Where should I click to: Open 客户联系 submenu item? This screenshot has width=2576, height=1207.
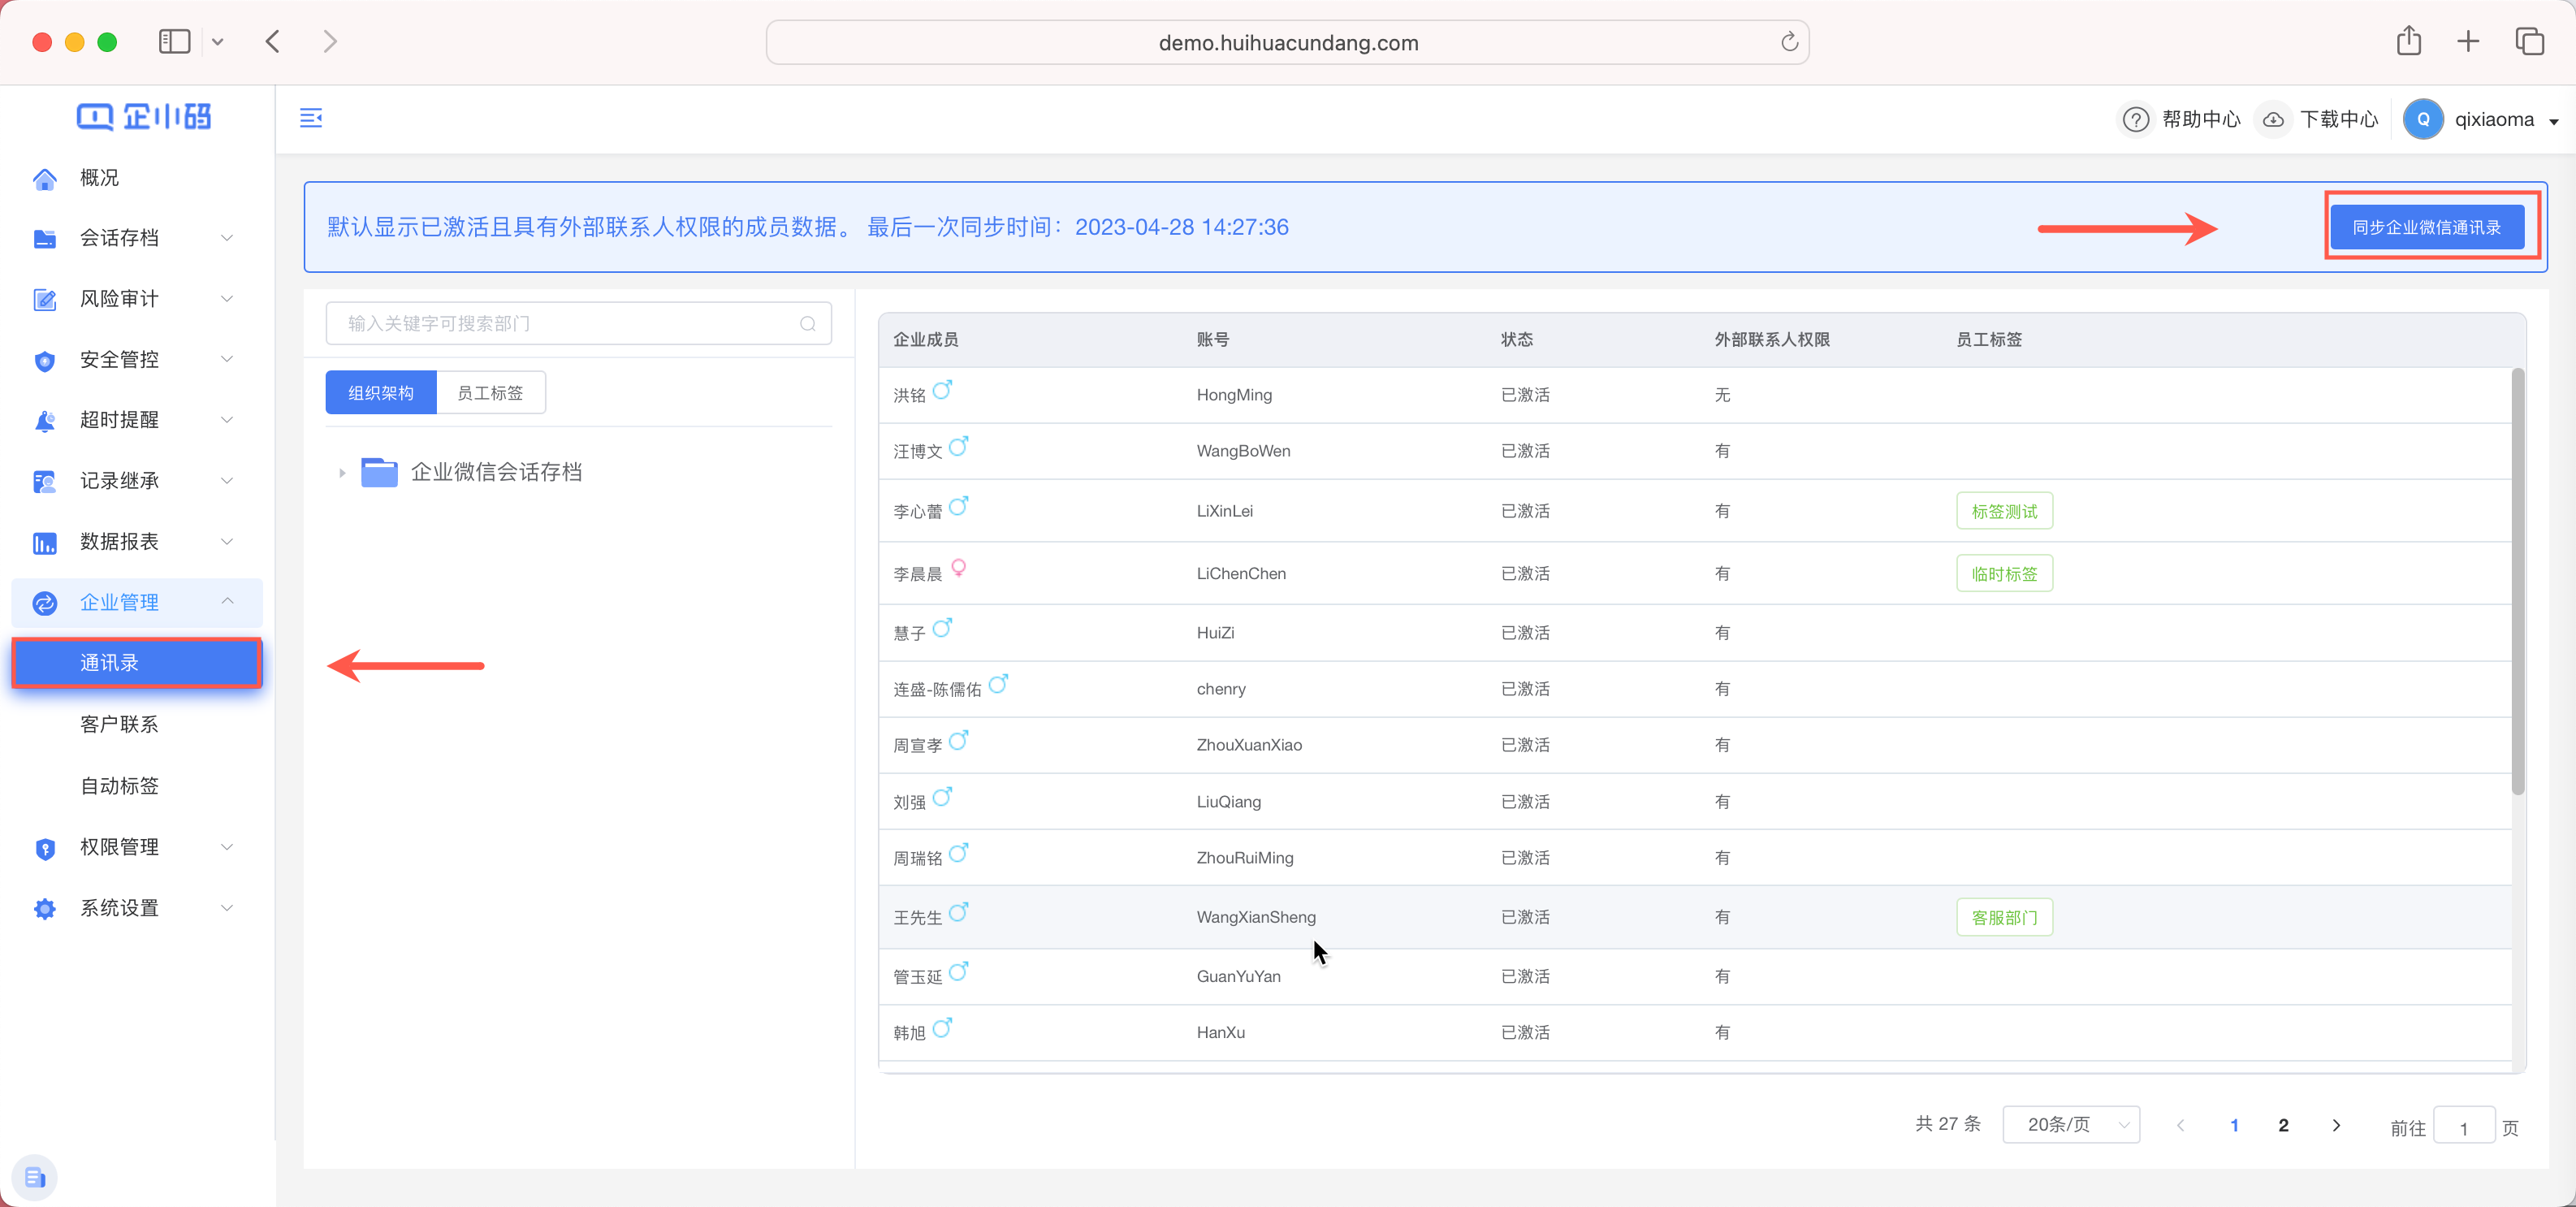click(119, 724)
